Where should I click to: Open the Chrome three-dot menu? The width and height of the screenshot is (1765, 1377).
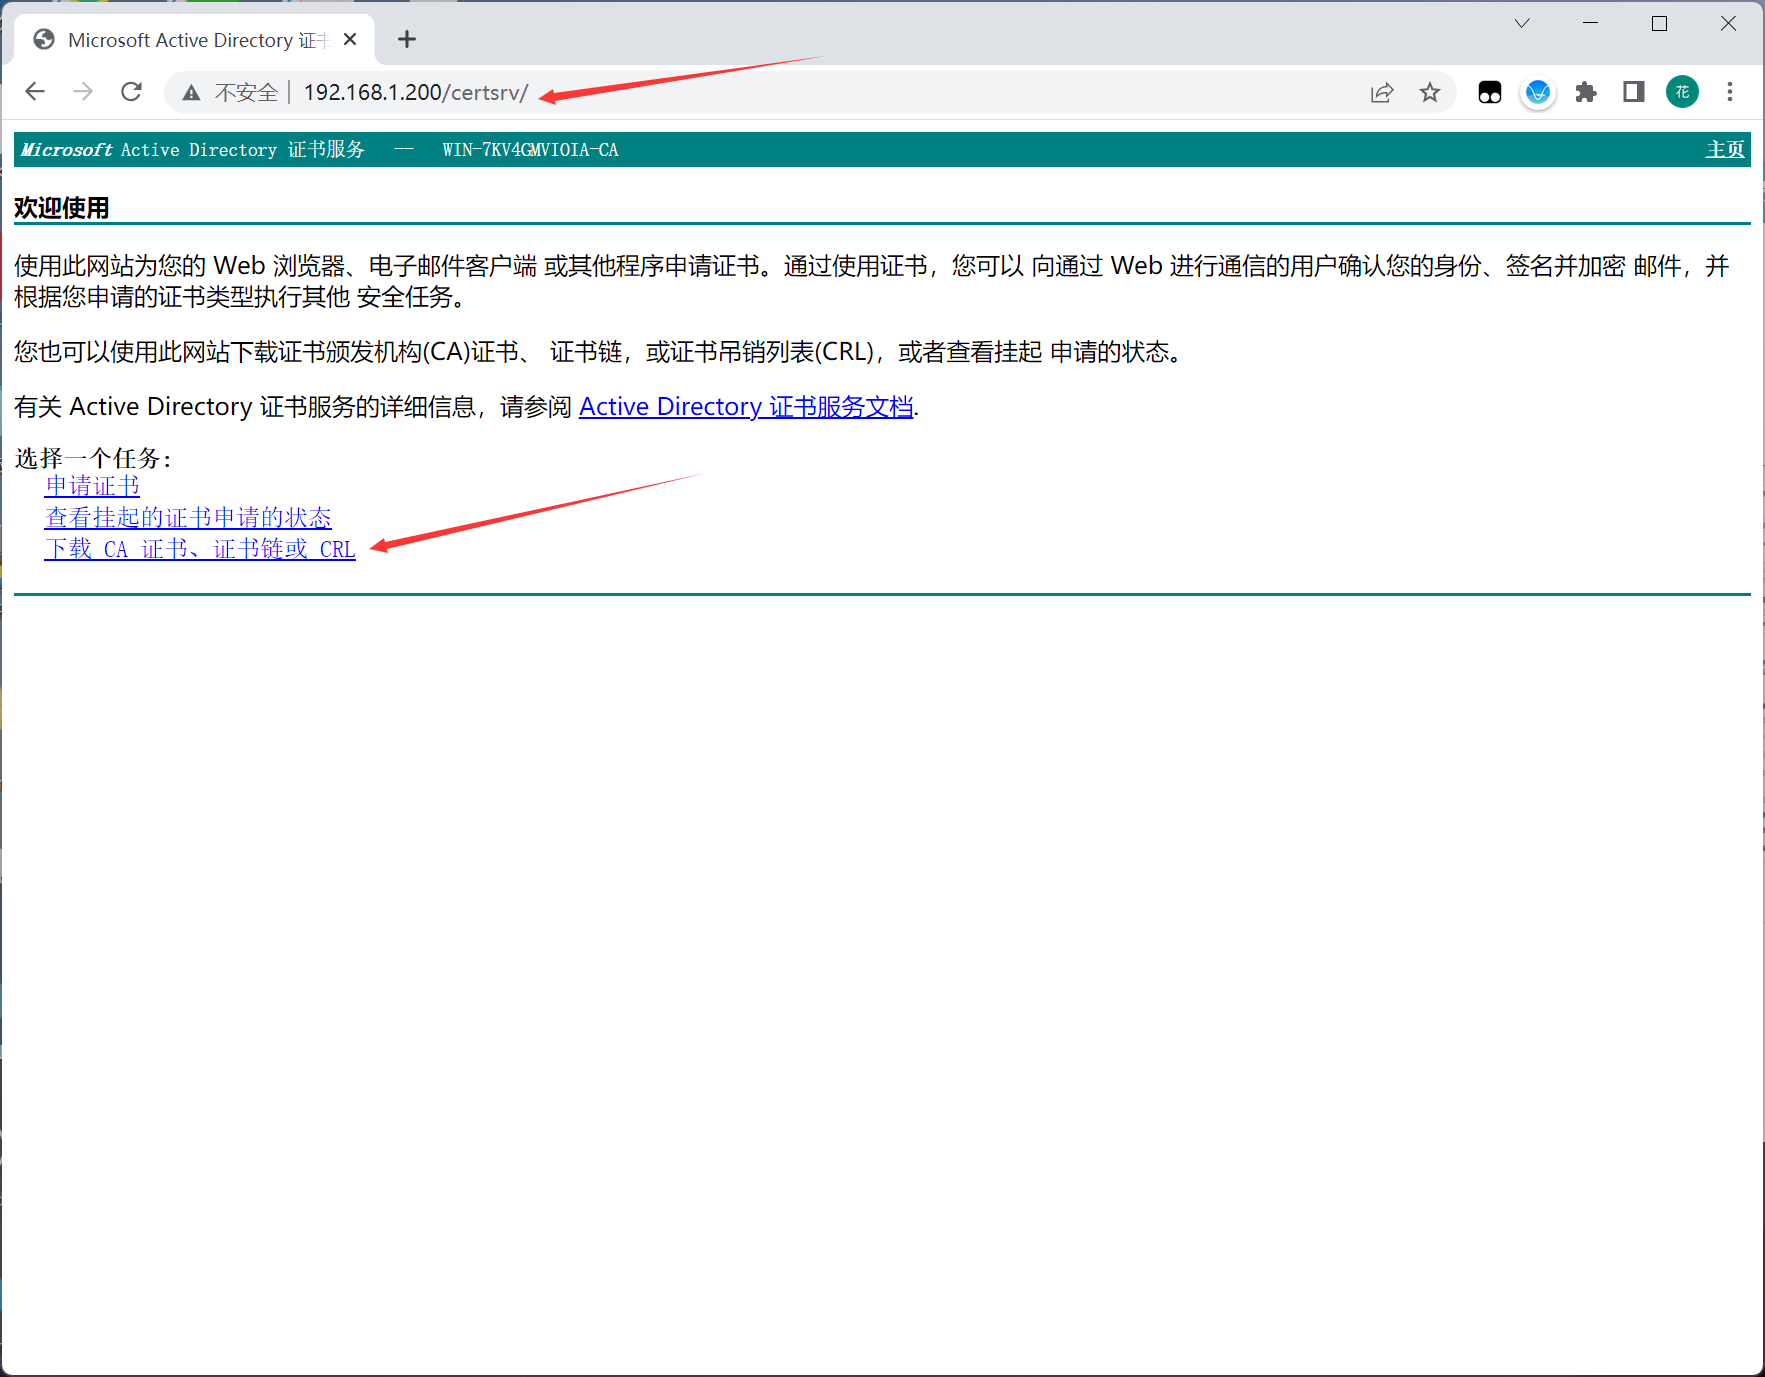[x=1730, y=92]
